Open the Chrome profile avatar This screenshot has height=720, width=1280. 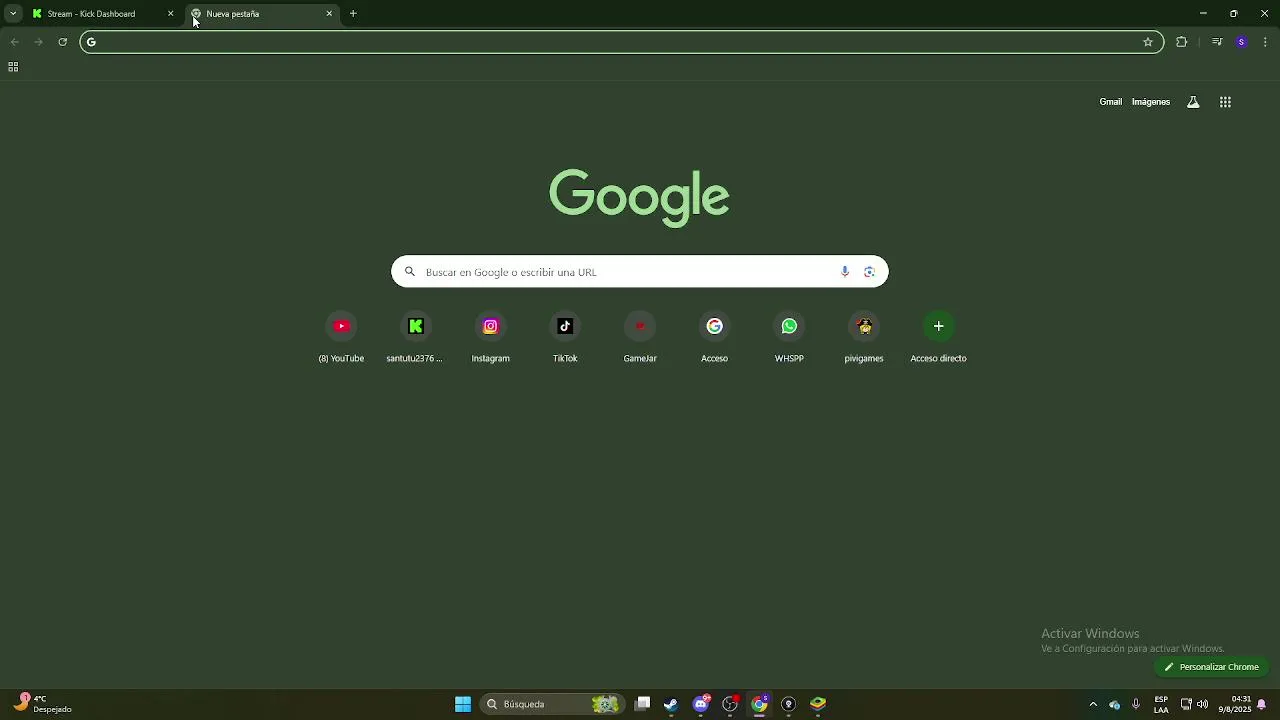[1241, 42]
